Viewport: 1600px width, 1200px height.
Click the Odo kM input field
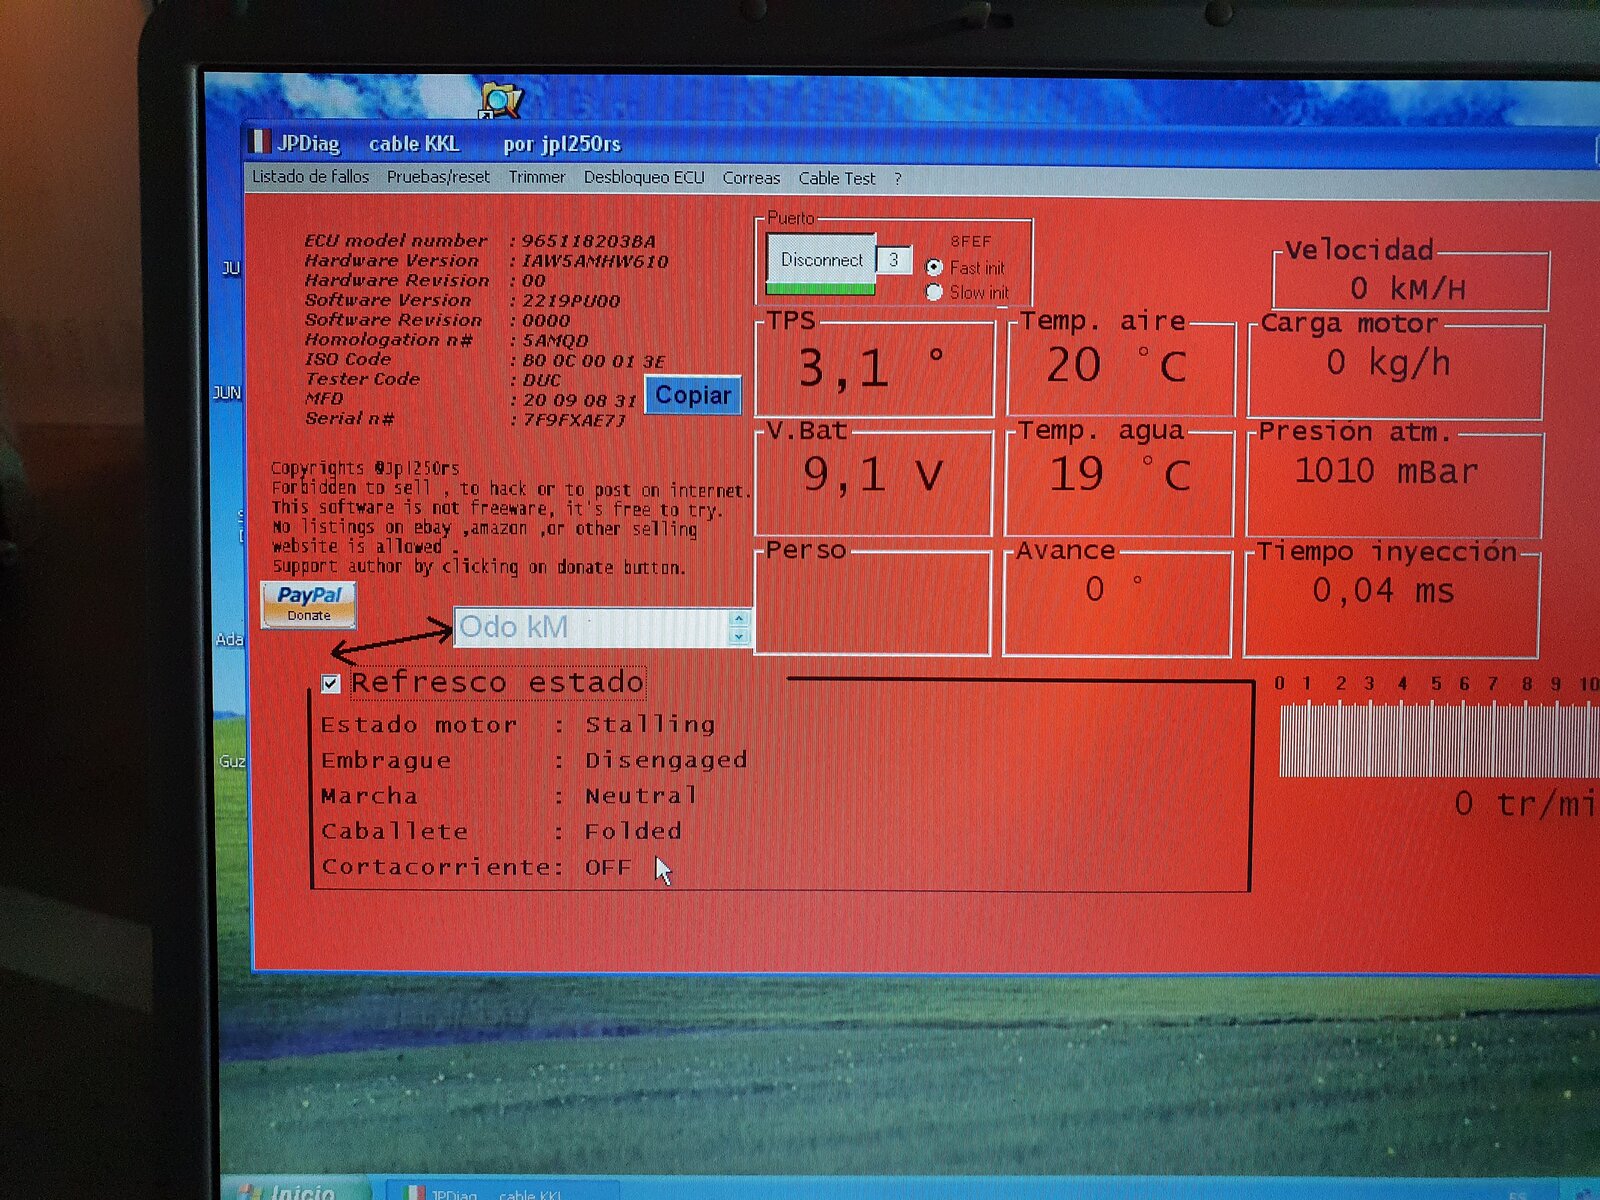tap(592, 627)
